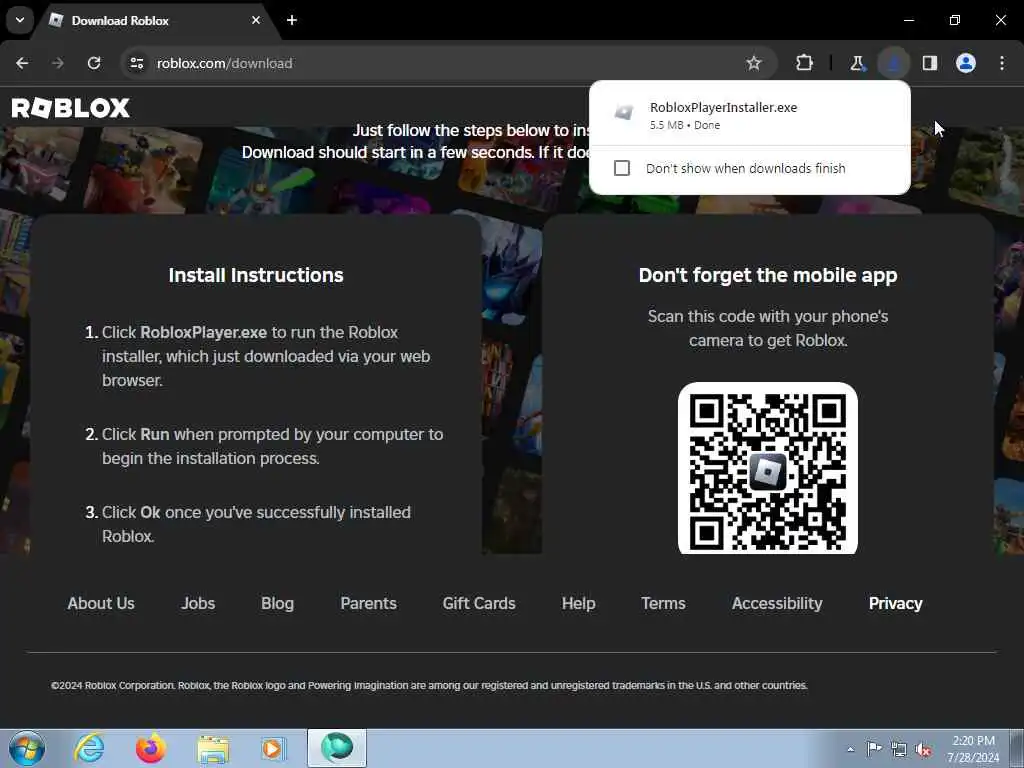Screen dimensions: 1024x768
Task: Show hidden system tray icons arrow
Action: (x=850, y=749)
